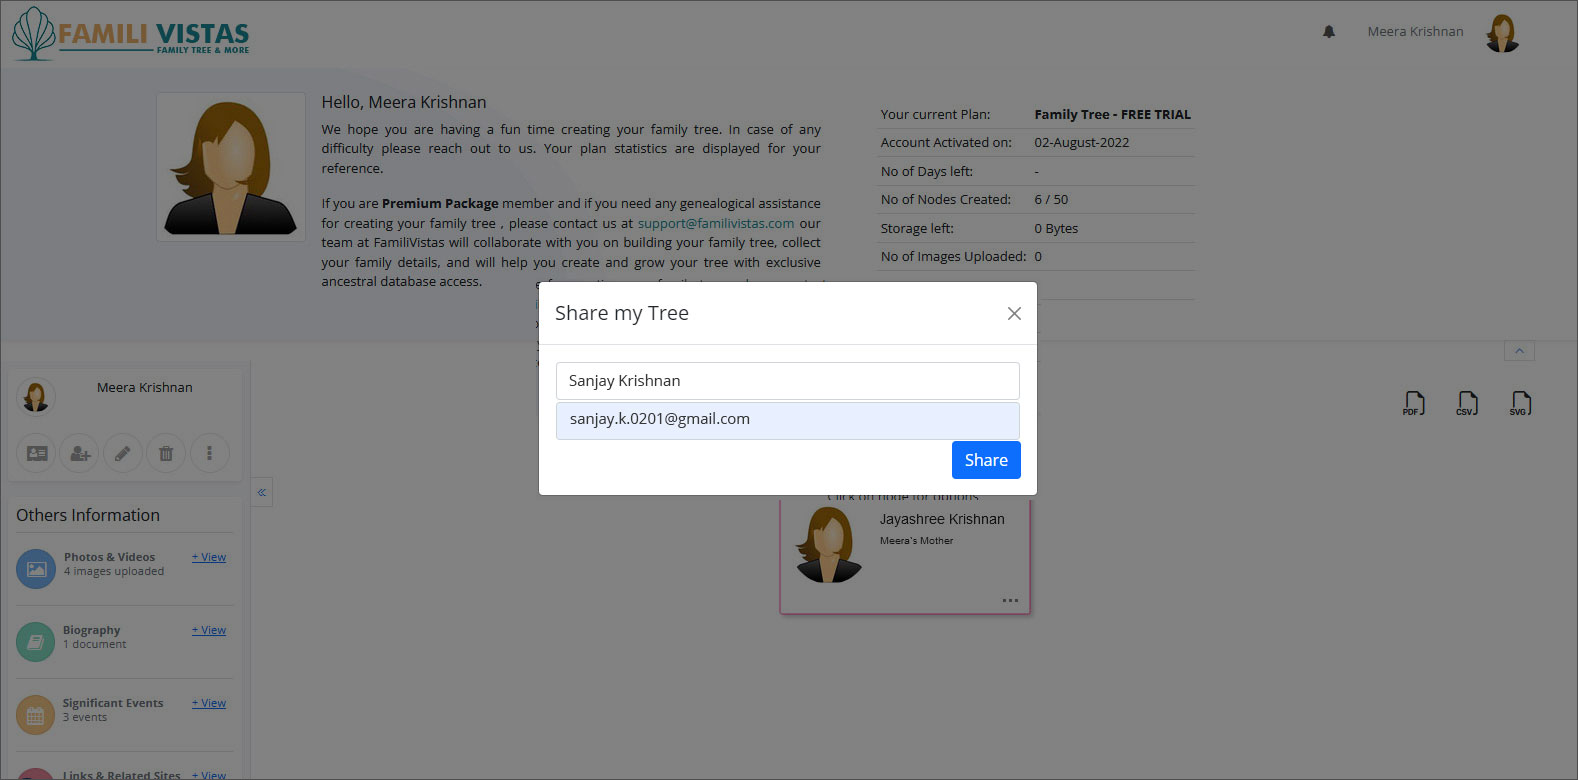Click the pencil edit icon
Screen dimensions: 1578x780
coord(122,453)
